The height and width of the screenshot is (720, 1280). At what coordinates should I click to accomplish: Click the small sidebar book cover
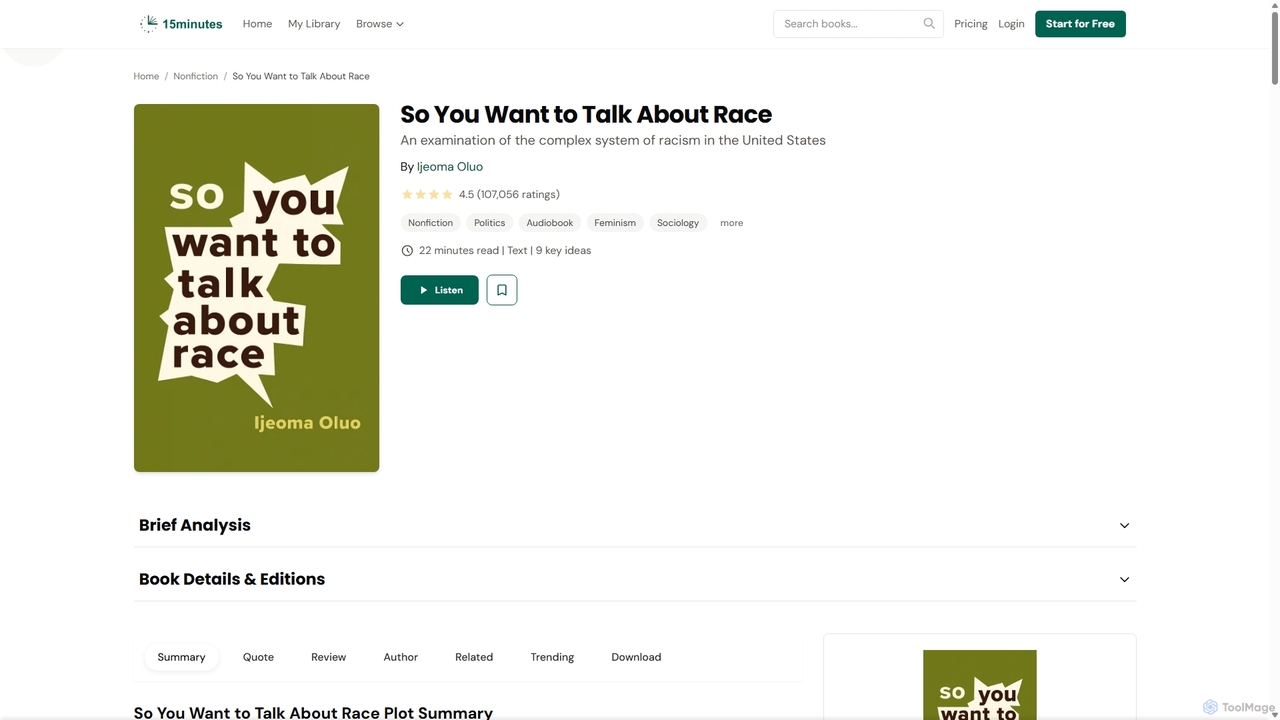tap(980, 685)
